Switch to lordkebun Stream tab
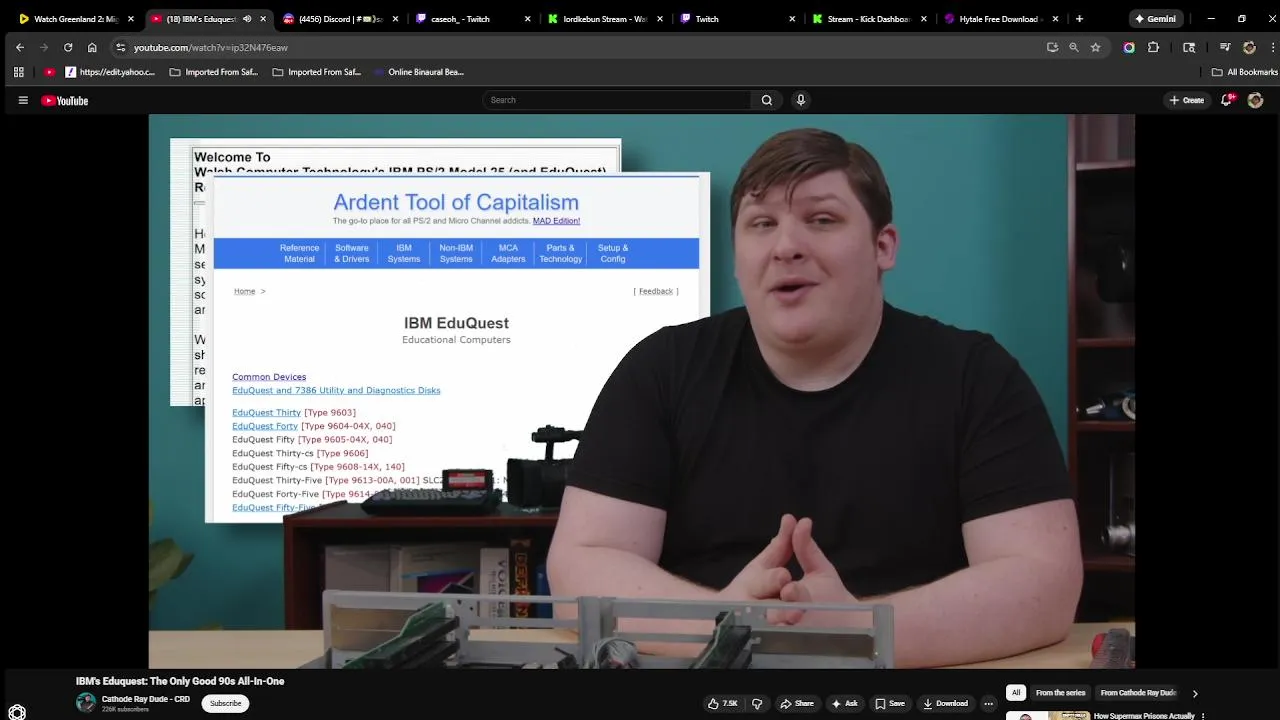 click(x=603, y=18)
